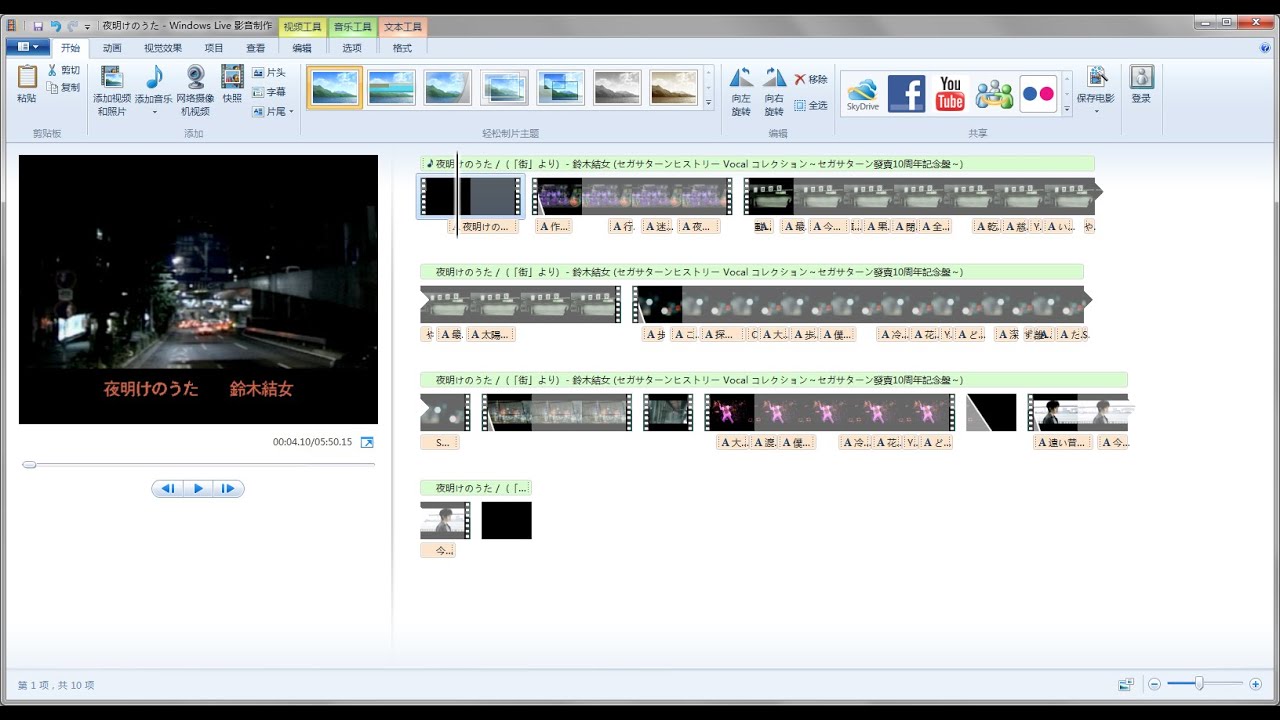Click the zoom out minus button

pyautogui.click(x=1154, y=684)
